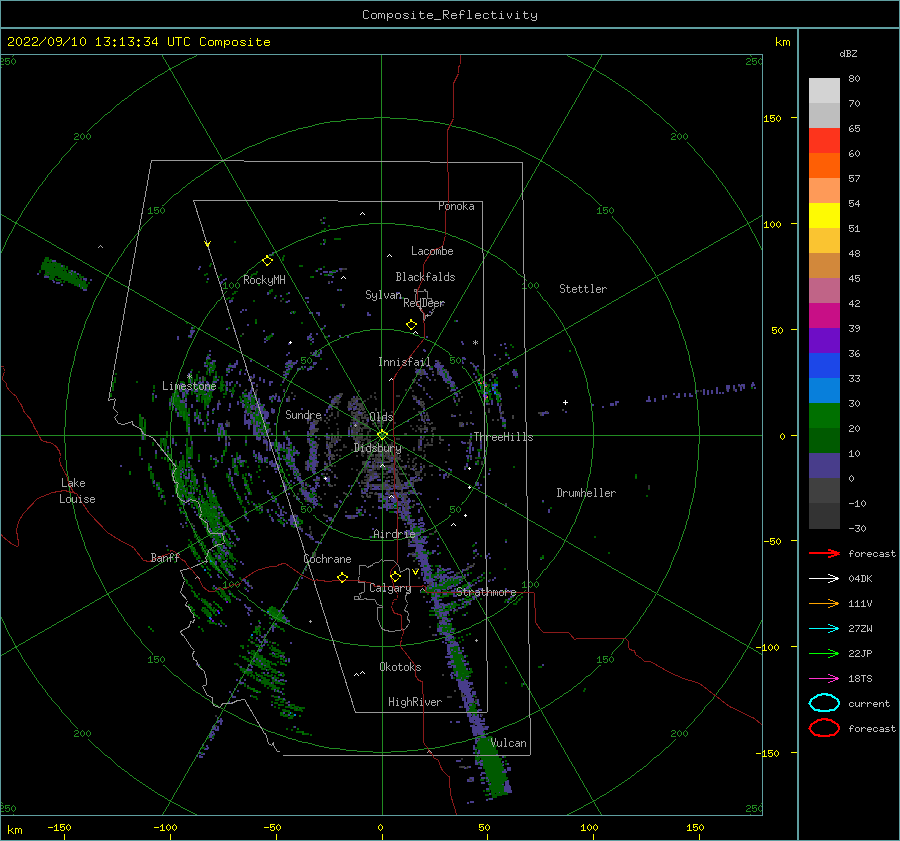Click the white asterisk east of Innisfail
This screenshot has height=841, width=900.
coord(475,343)
